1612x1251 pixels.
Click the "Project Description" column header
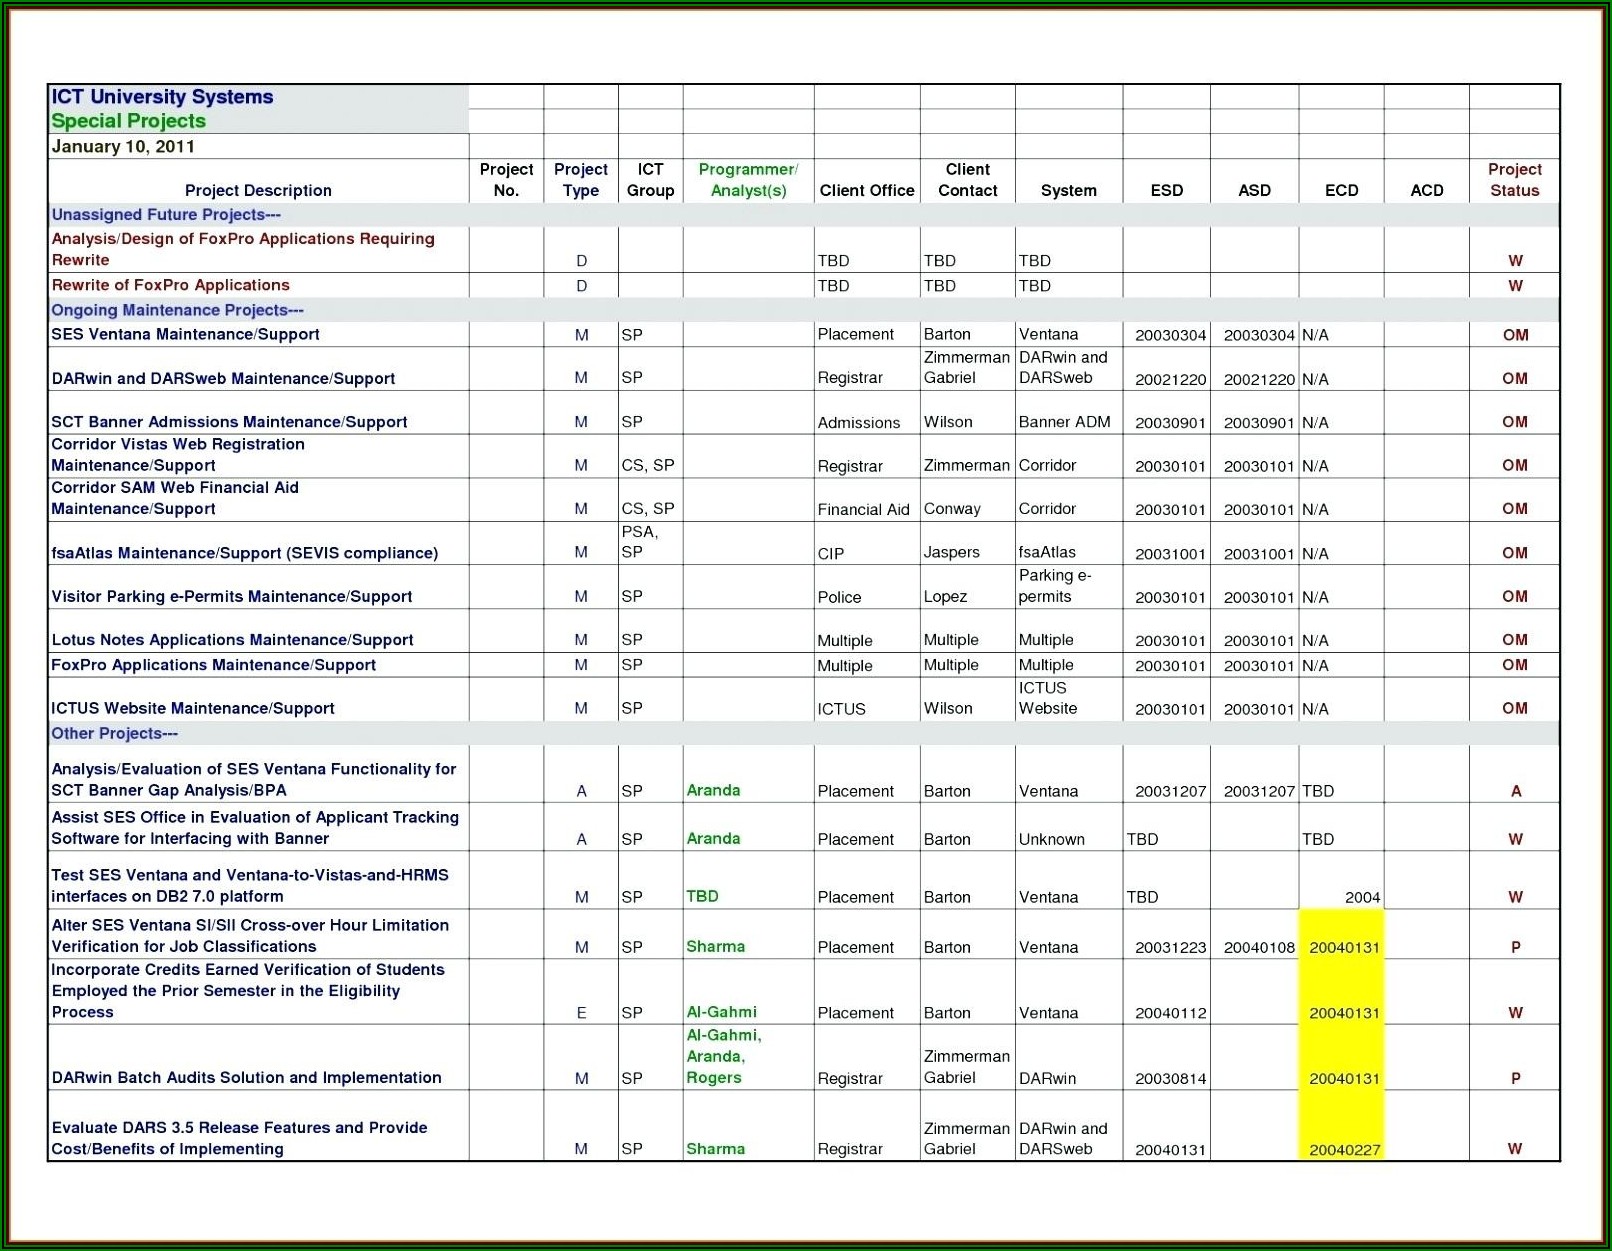tap(258, 190)
